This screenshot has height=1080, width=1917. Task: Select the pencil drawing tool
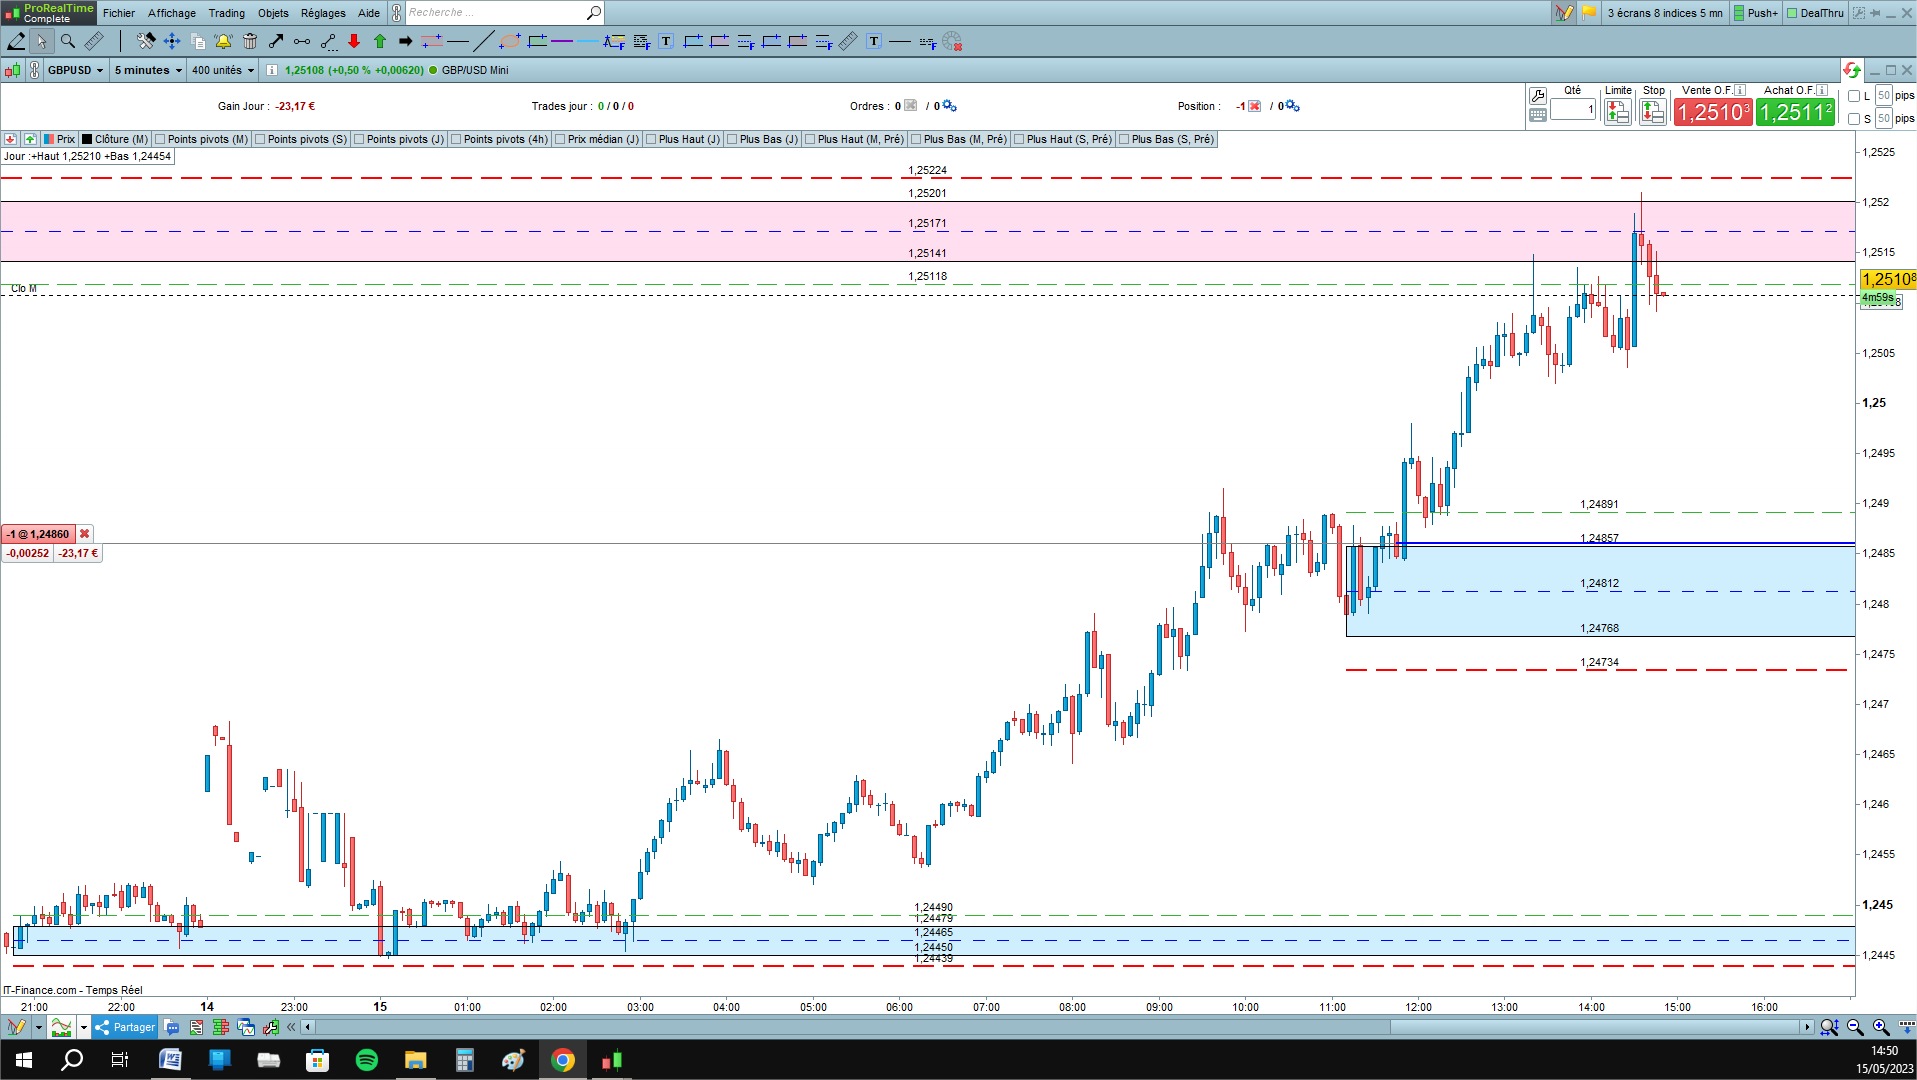pyautogui.click(x=16, y=41)
